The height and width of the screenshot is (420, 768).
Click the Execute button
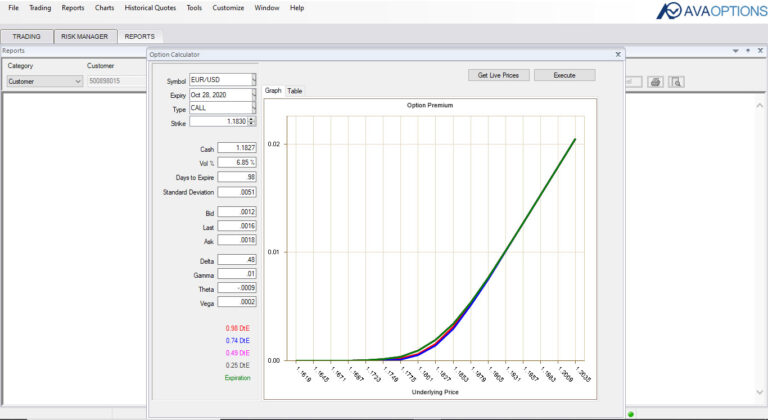click(564, 75)
